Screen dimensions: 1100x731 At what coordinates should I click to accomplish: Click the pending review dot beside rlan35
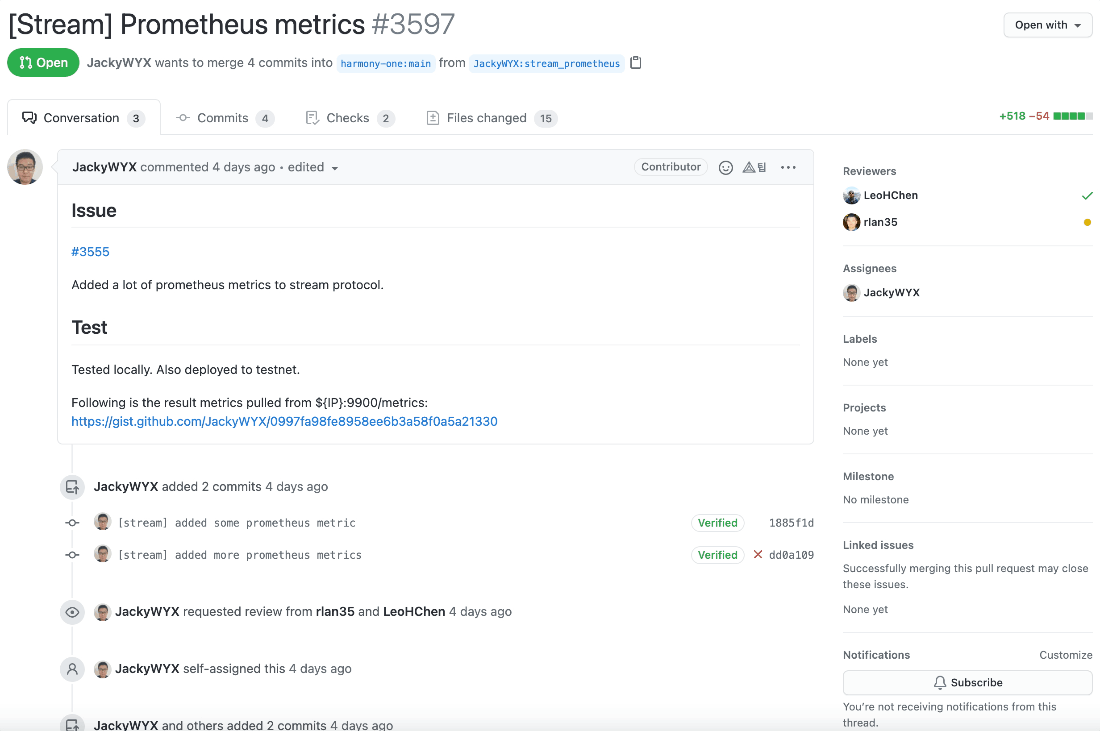(x=1087, y=222)
